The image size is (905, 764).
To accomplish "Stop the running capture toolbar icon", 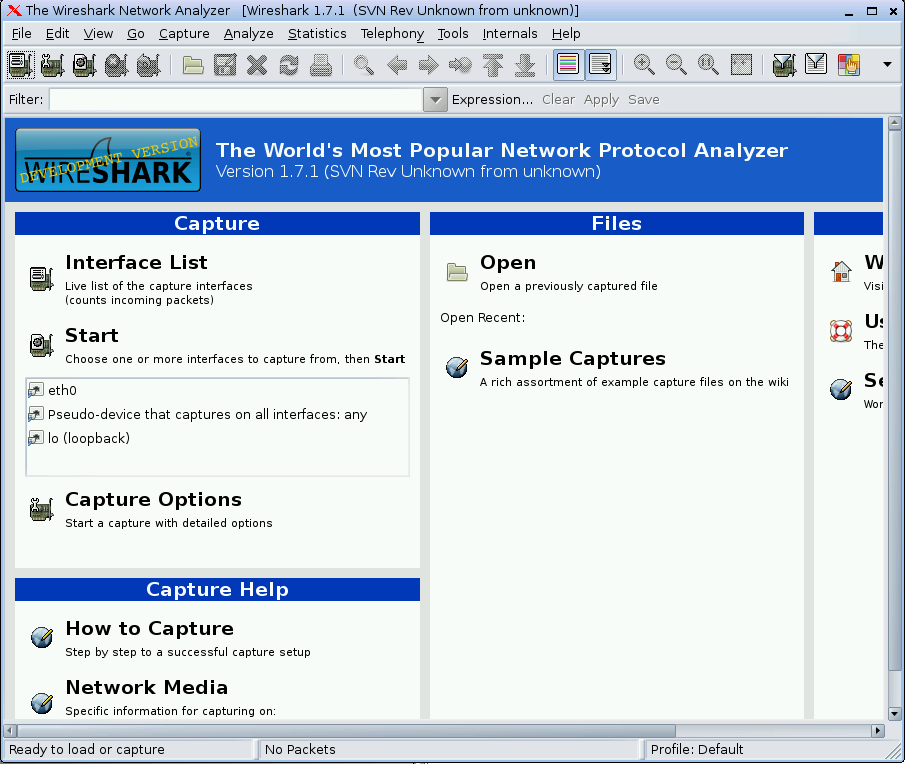I will click(116, 65).
